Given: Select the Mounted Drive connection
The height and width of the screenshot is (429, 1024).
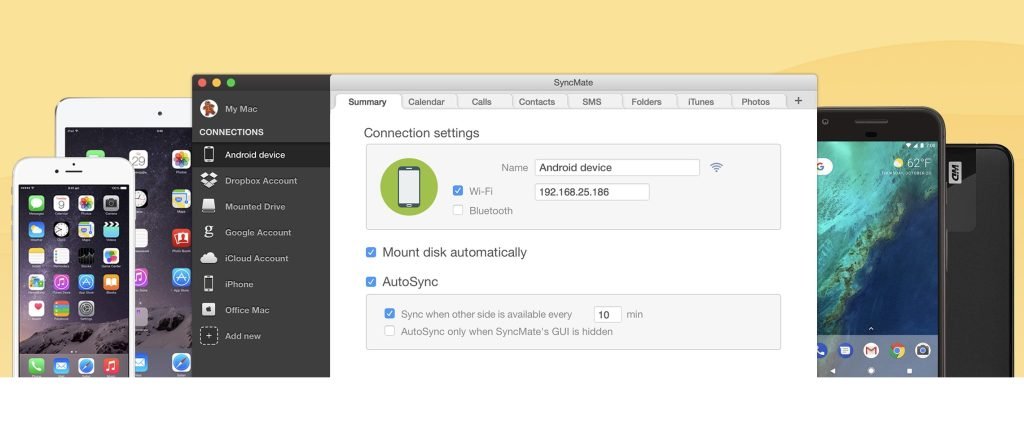Looking at the screenshot, I should (261, 206).
